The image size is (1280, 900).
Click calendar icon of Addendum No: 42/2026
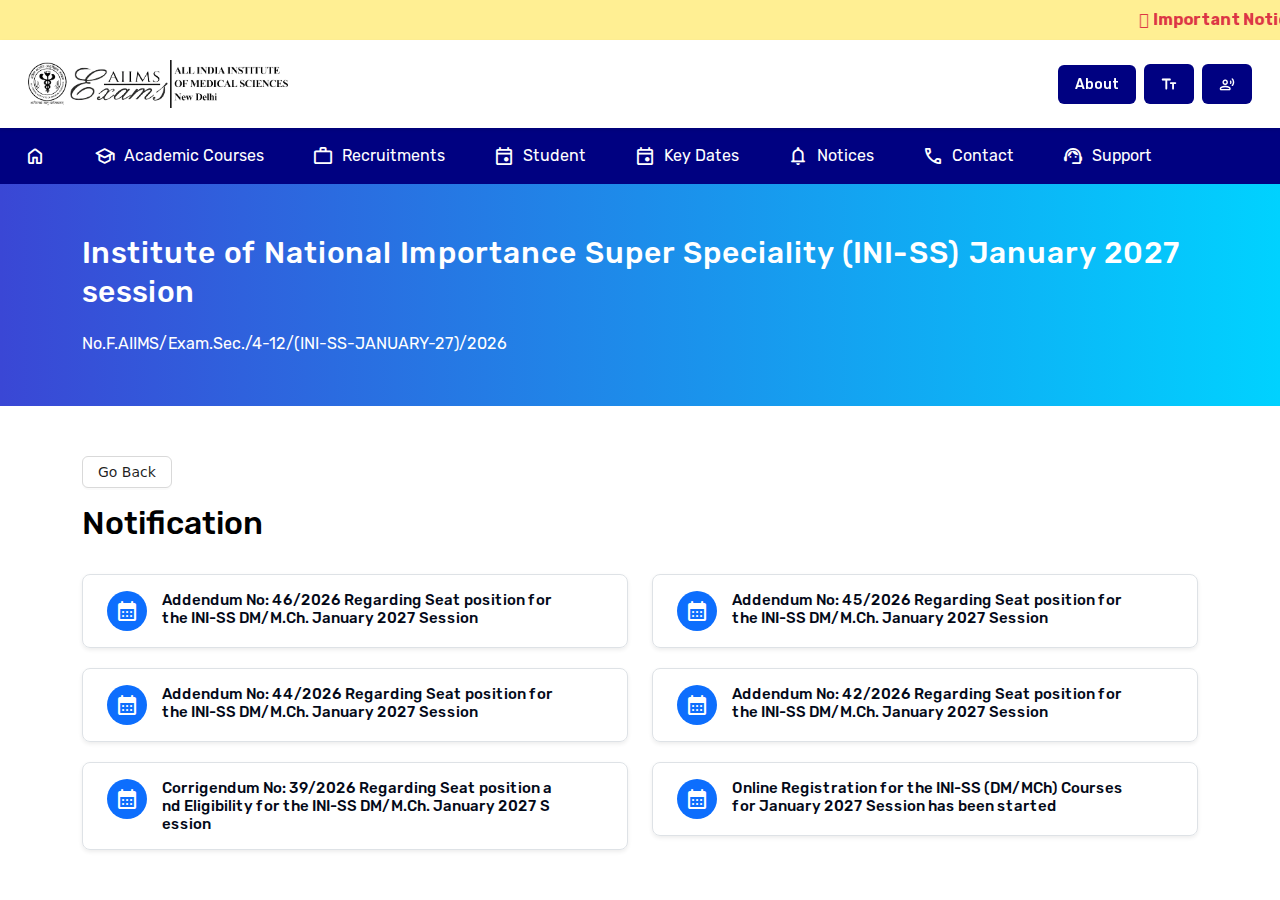pos(697,705)
